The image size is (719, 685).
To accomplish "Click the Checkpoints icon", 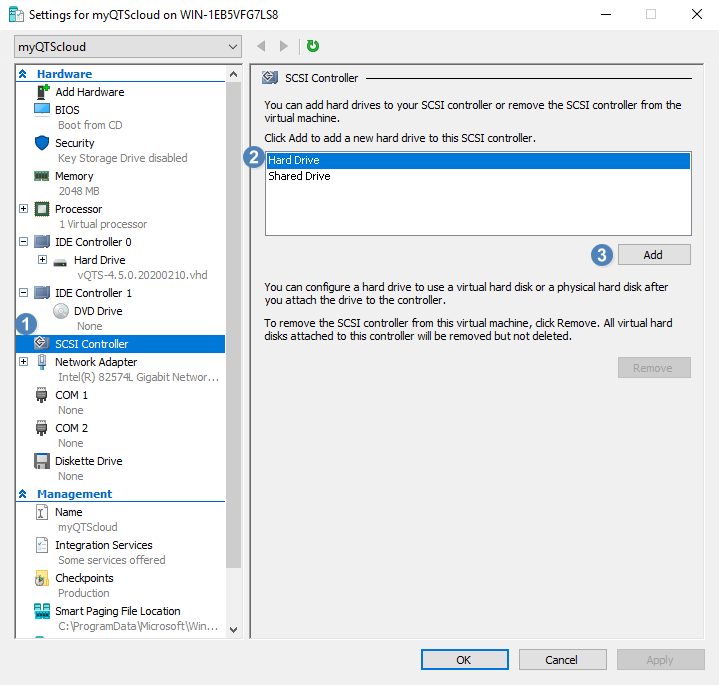I will (x=41, y=578).
